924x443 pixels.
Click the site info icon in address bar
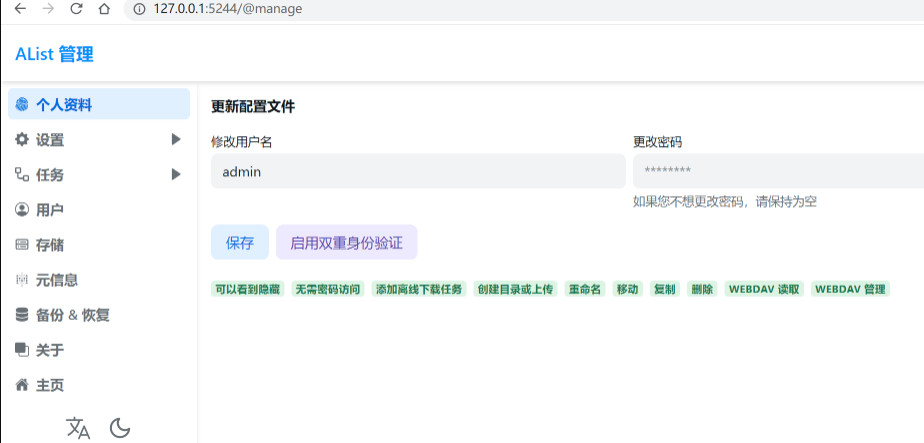(139, 9)
